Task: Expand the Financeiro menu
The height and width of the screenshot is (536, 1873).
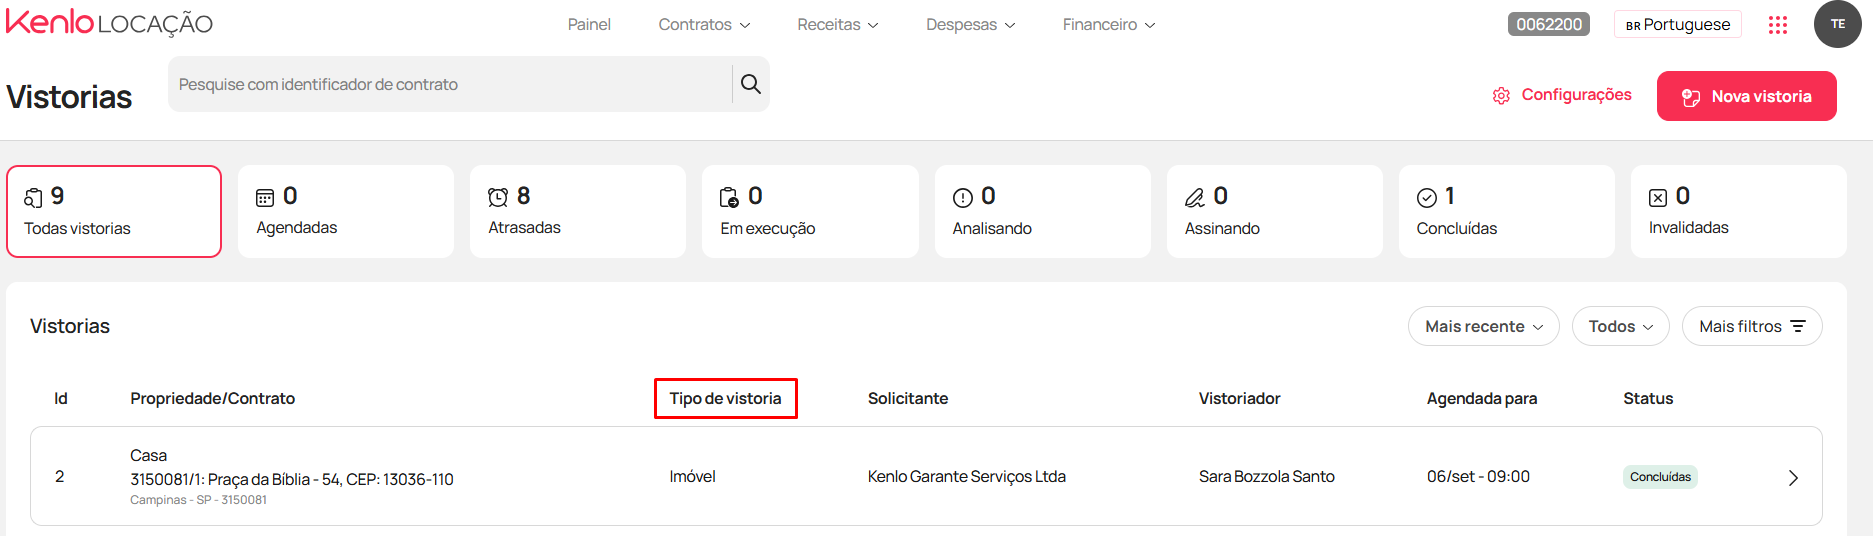Action: coord(1109,25)
